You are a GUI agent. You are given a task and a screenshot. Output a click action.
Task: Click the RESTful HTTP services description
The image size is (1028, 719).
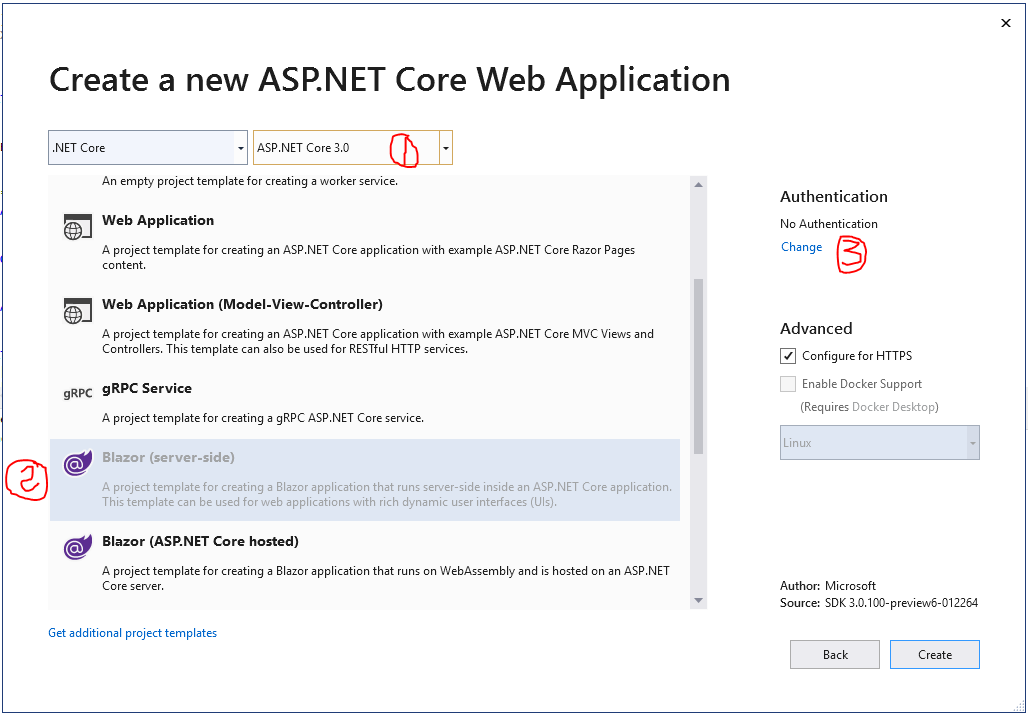tap(378, 341)
